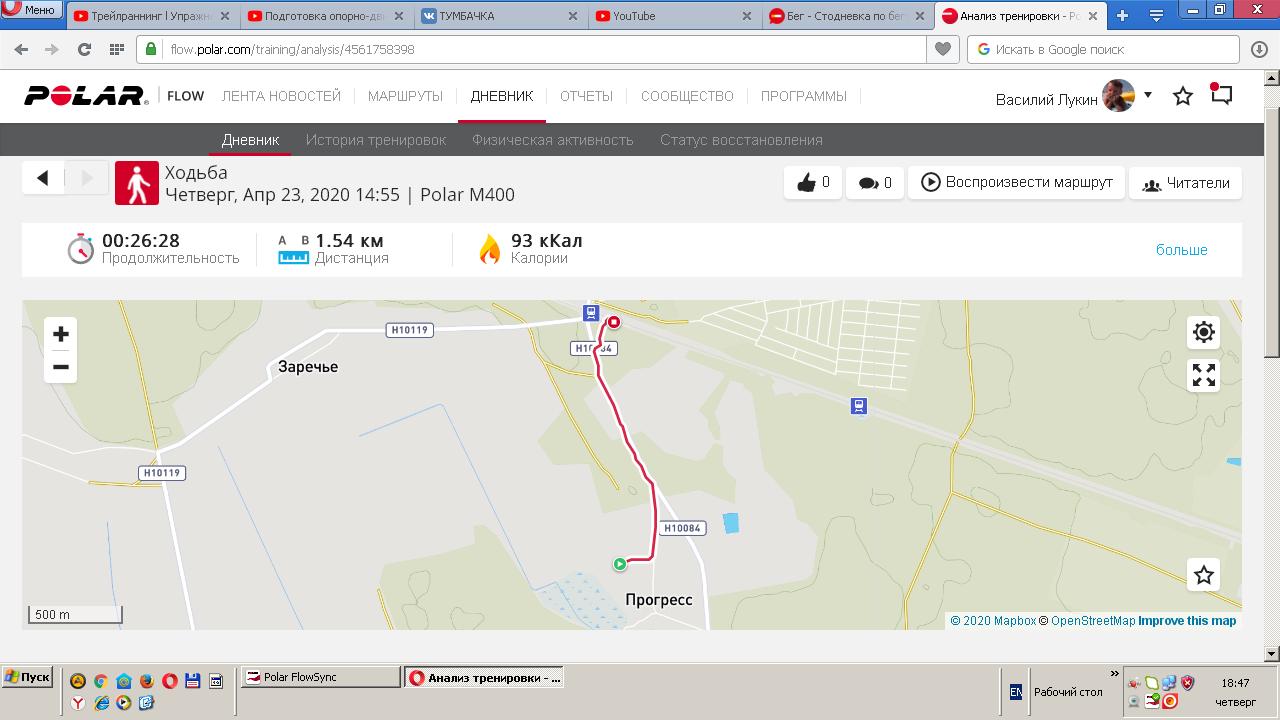Click the route end marker on map

point(614,322)
